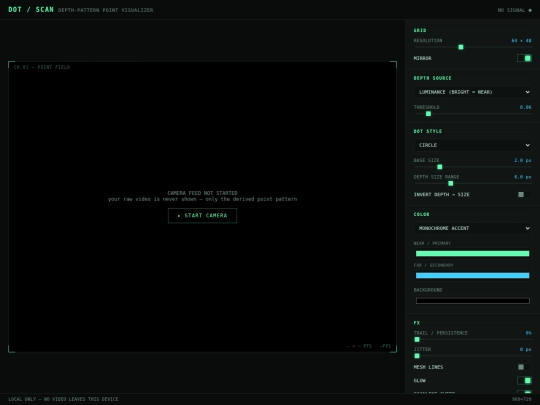Adjust the Depth Size Range slider

click(x=472, y=184)
